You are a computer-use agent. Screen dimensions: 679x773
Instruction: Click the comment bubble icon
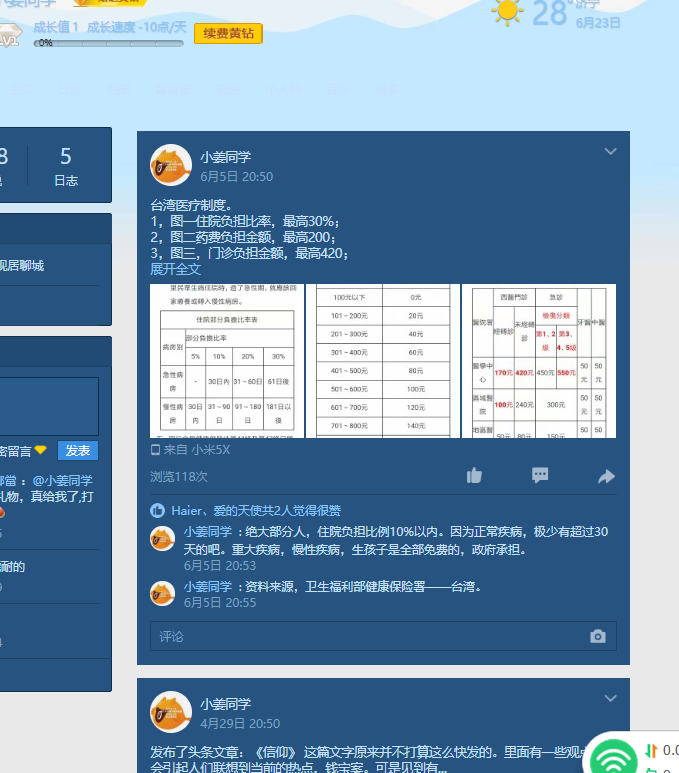[x=540, y=475]
